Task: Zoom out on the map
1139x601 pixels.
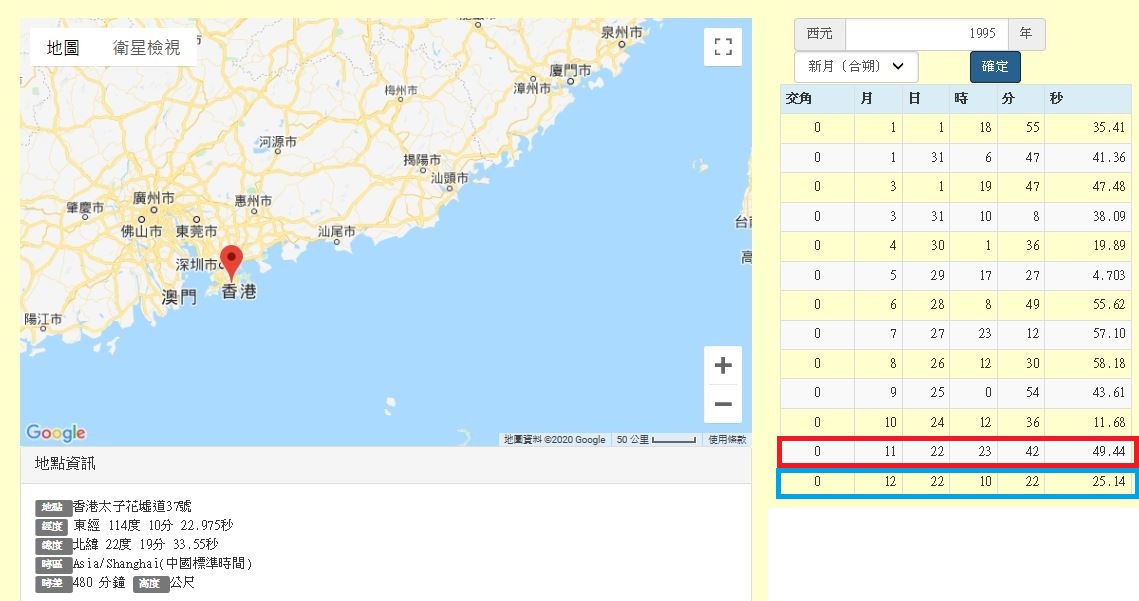Action: click(x=722, y=405)
